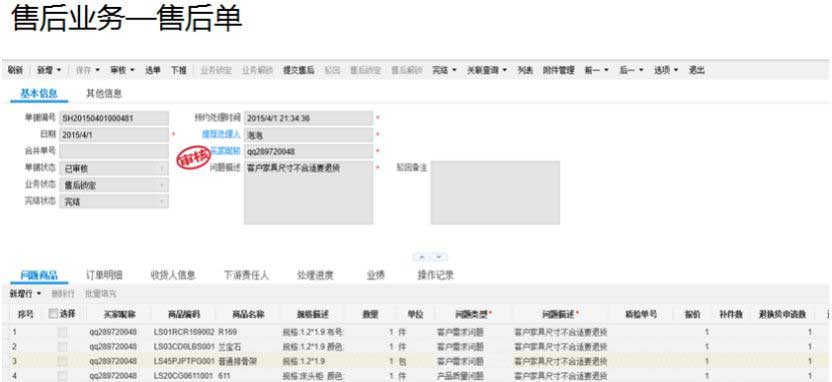832x382 pixels.
Task: Toggle the 选择 select-all header checkbox
Action: pyautogui.click(x=53, y=314)
